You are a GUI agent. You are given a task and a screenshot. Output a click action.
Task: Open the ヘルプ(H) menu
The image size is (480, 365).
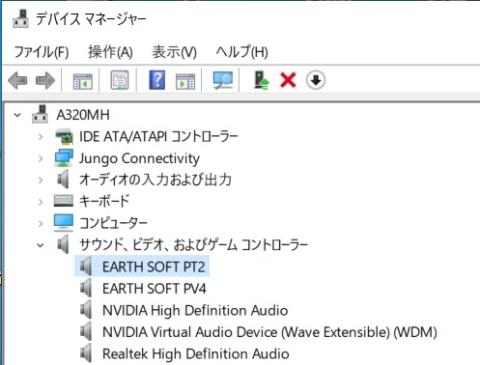[242, 52]
